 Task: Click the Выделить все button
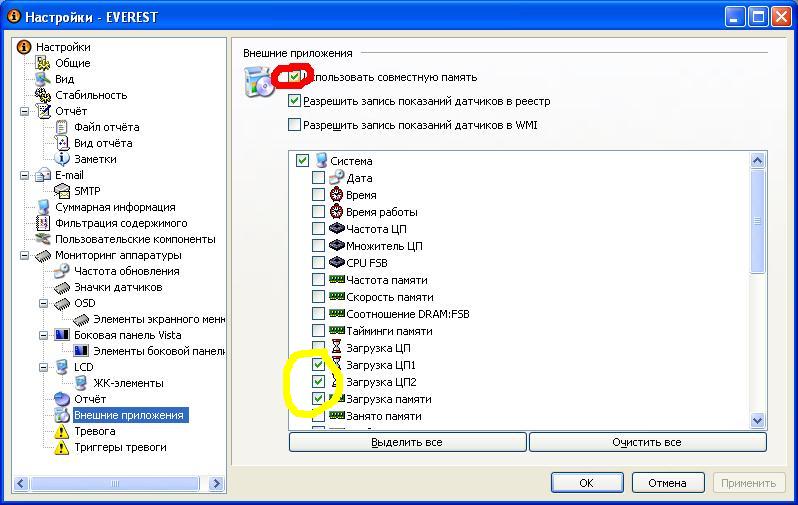pos(407,442)
